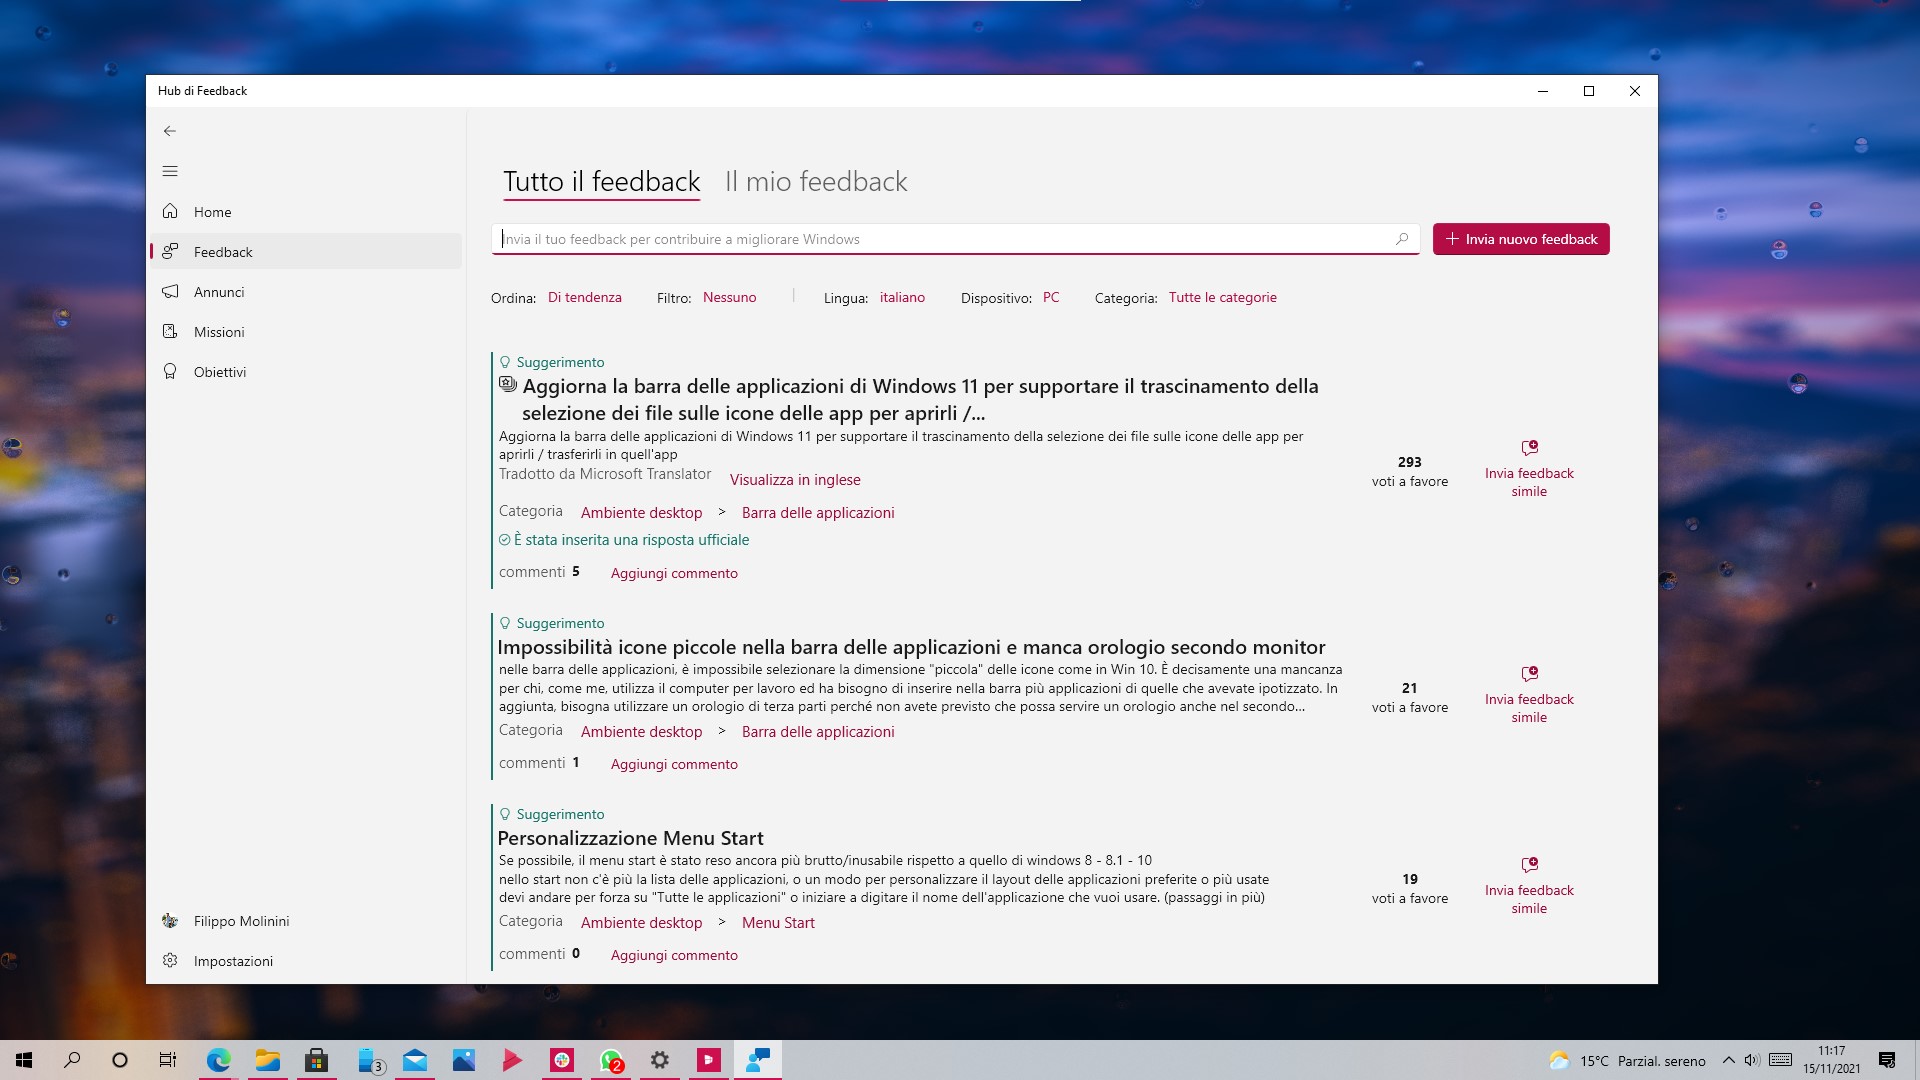The width and height of the screenshot is (1920, 1080).
Task: Toggle the hamburger navigation menu
Action: [170, 171]
